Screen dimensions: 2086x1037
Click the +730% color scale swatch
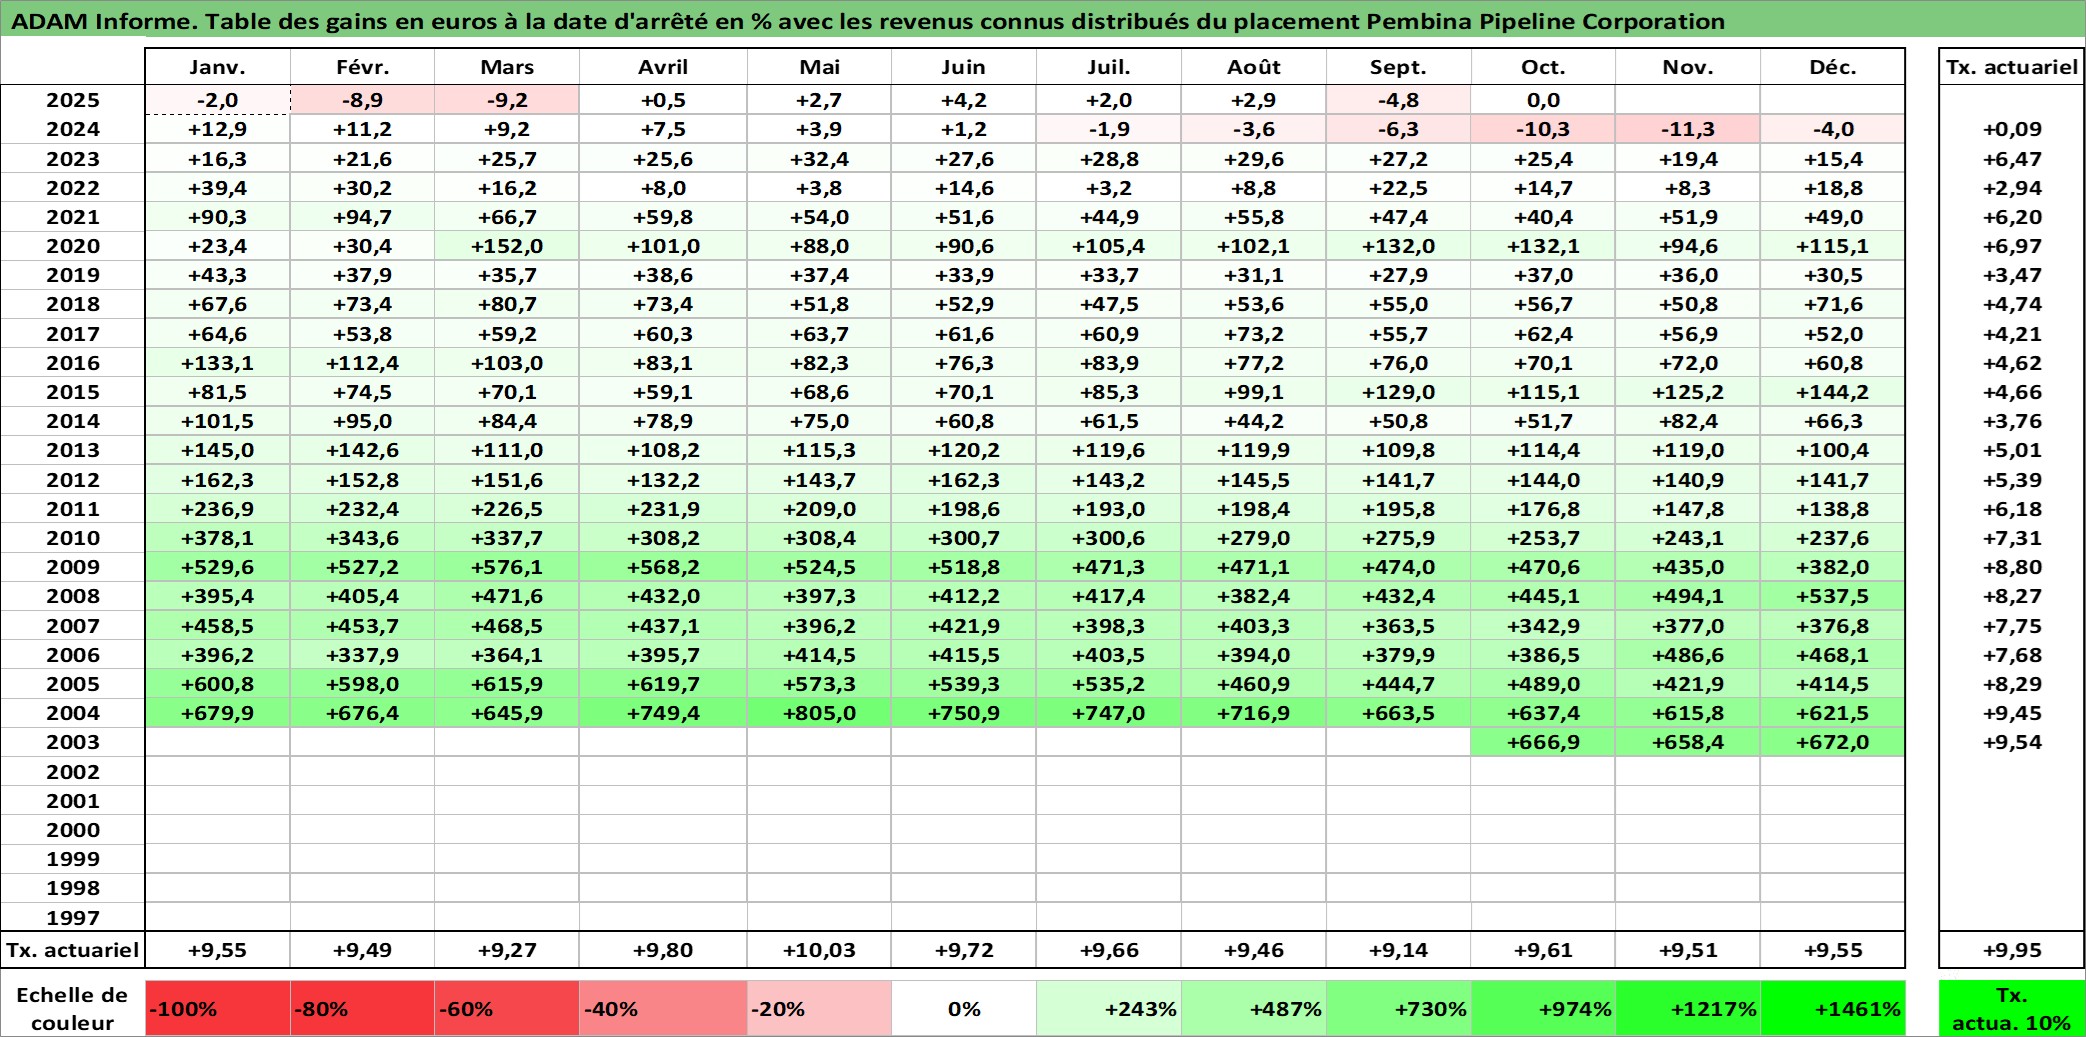pyautogui.click(x=1398, y=1008)
